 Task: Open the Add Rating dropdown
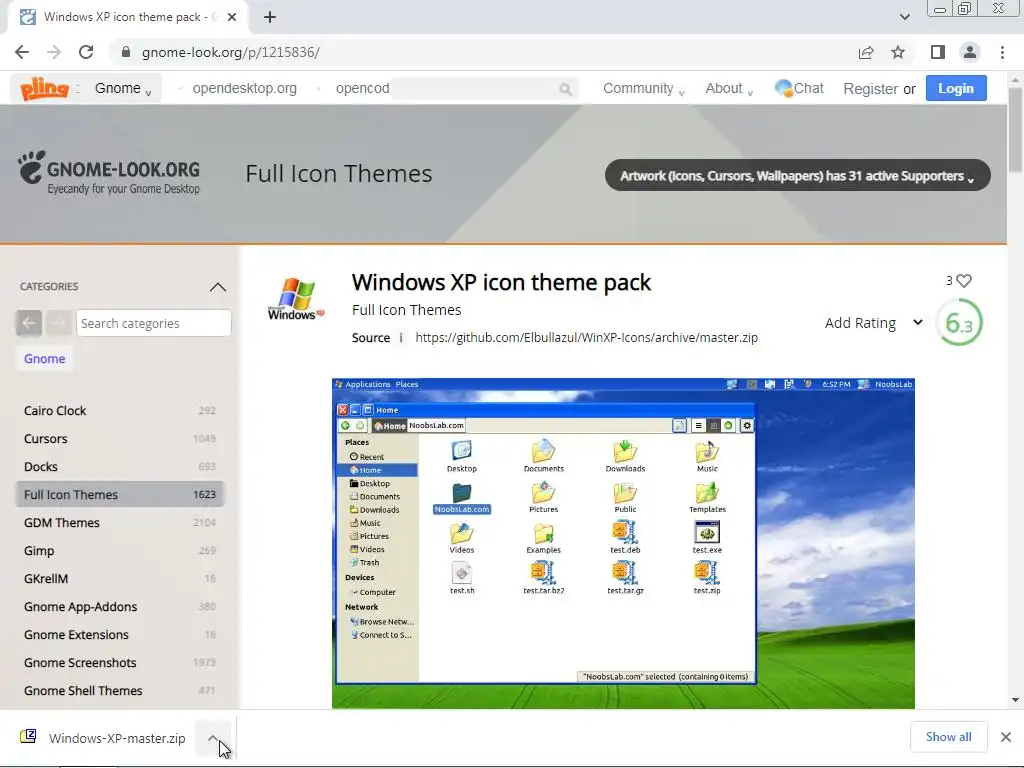(x=873, y=323)
